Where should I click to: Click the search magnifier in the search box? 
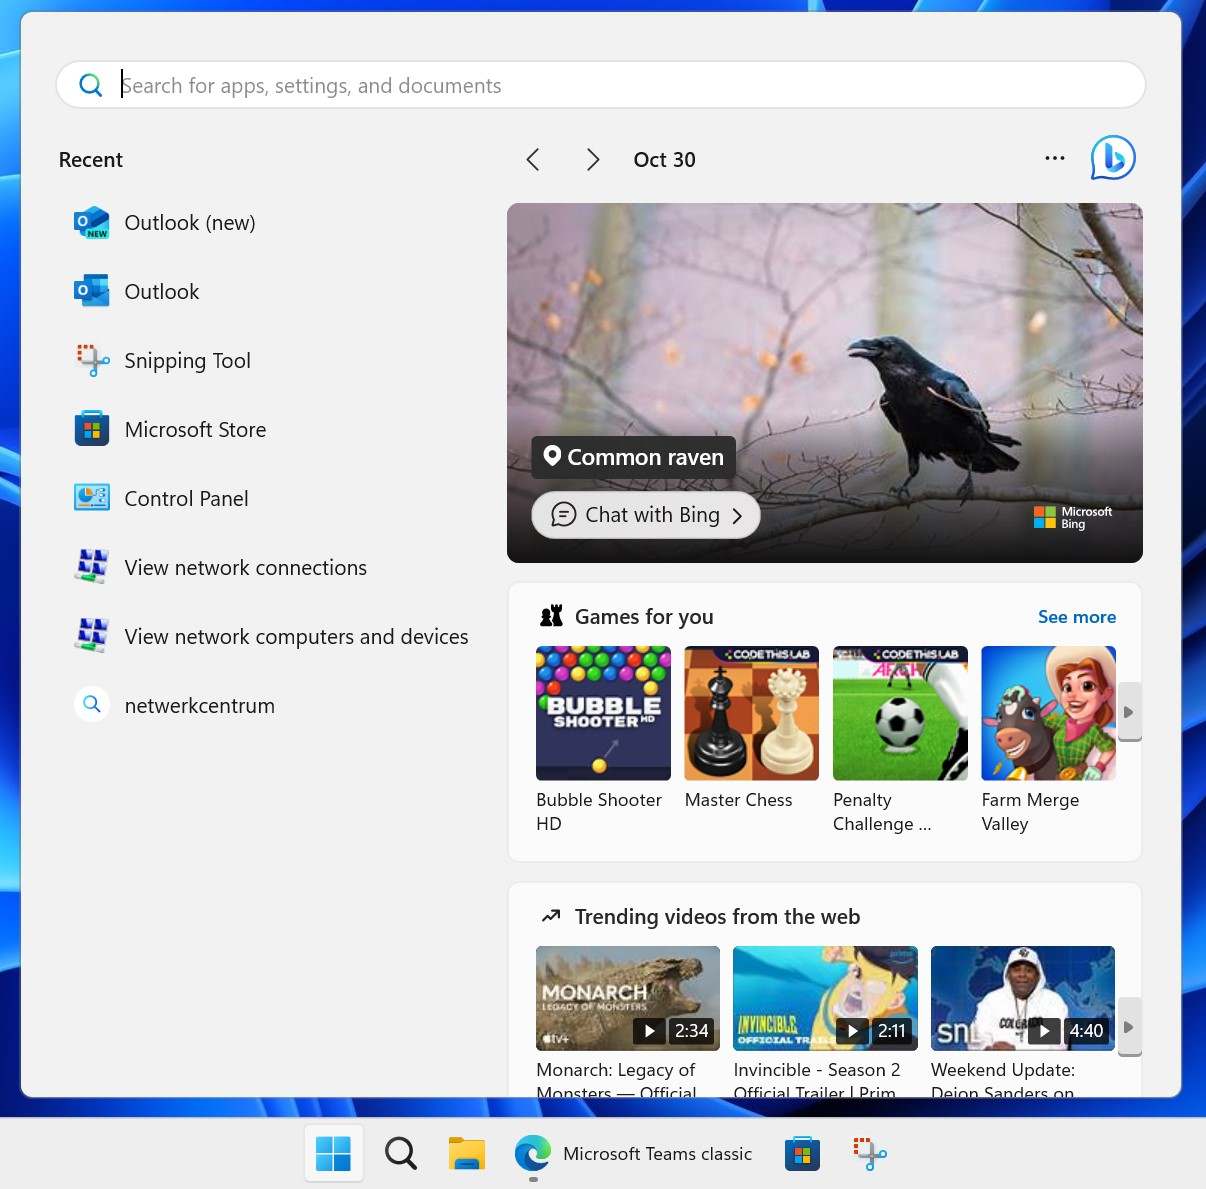pos(91,85)
